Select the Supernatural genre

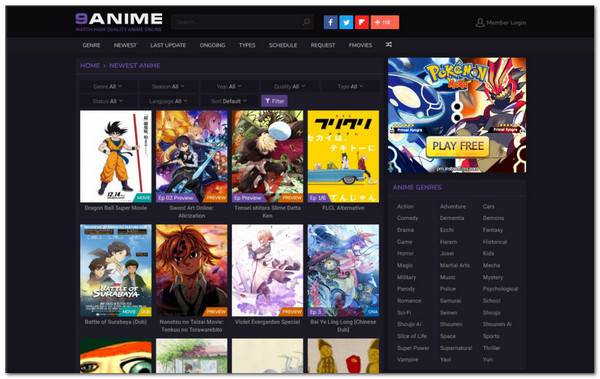coord(456,348)
